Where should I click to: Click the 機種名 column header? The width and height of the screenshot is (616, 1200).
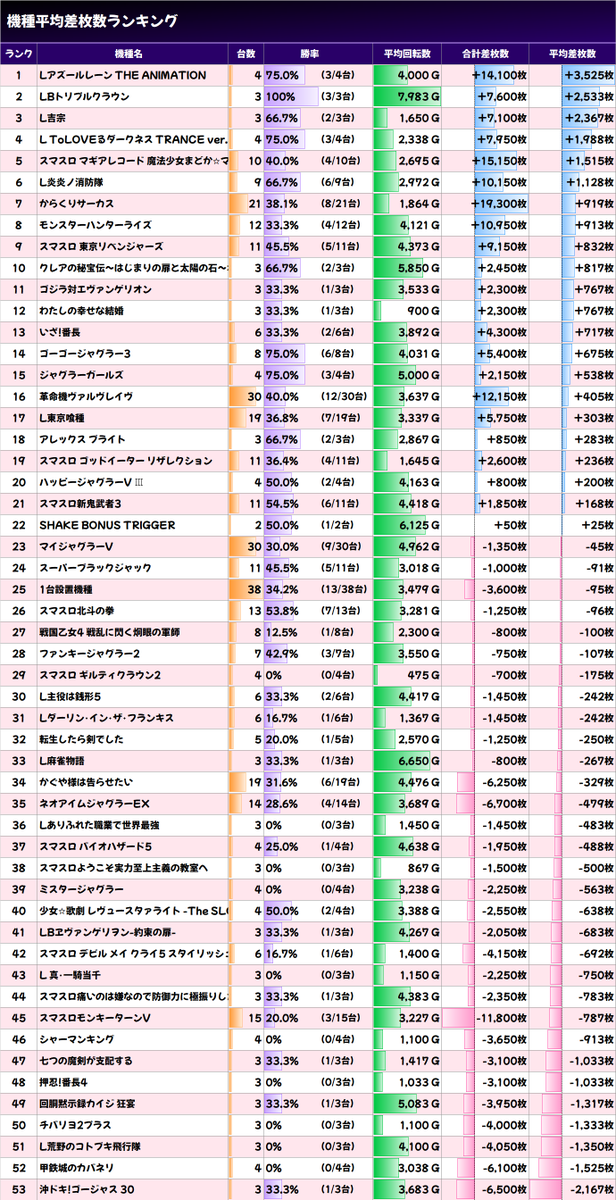tap(129, 53)
